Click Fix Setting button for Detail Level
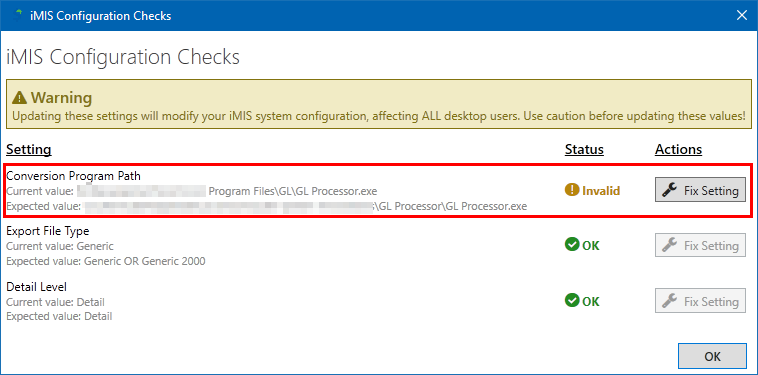 700,301
